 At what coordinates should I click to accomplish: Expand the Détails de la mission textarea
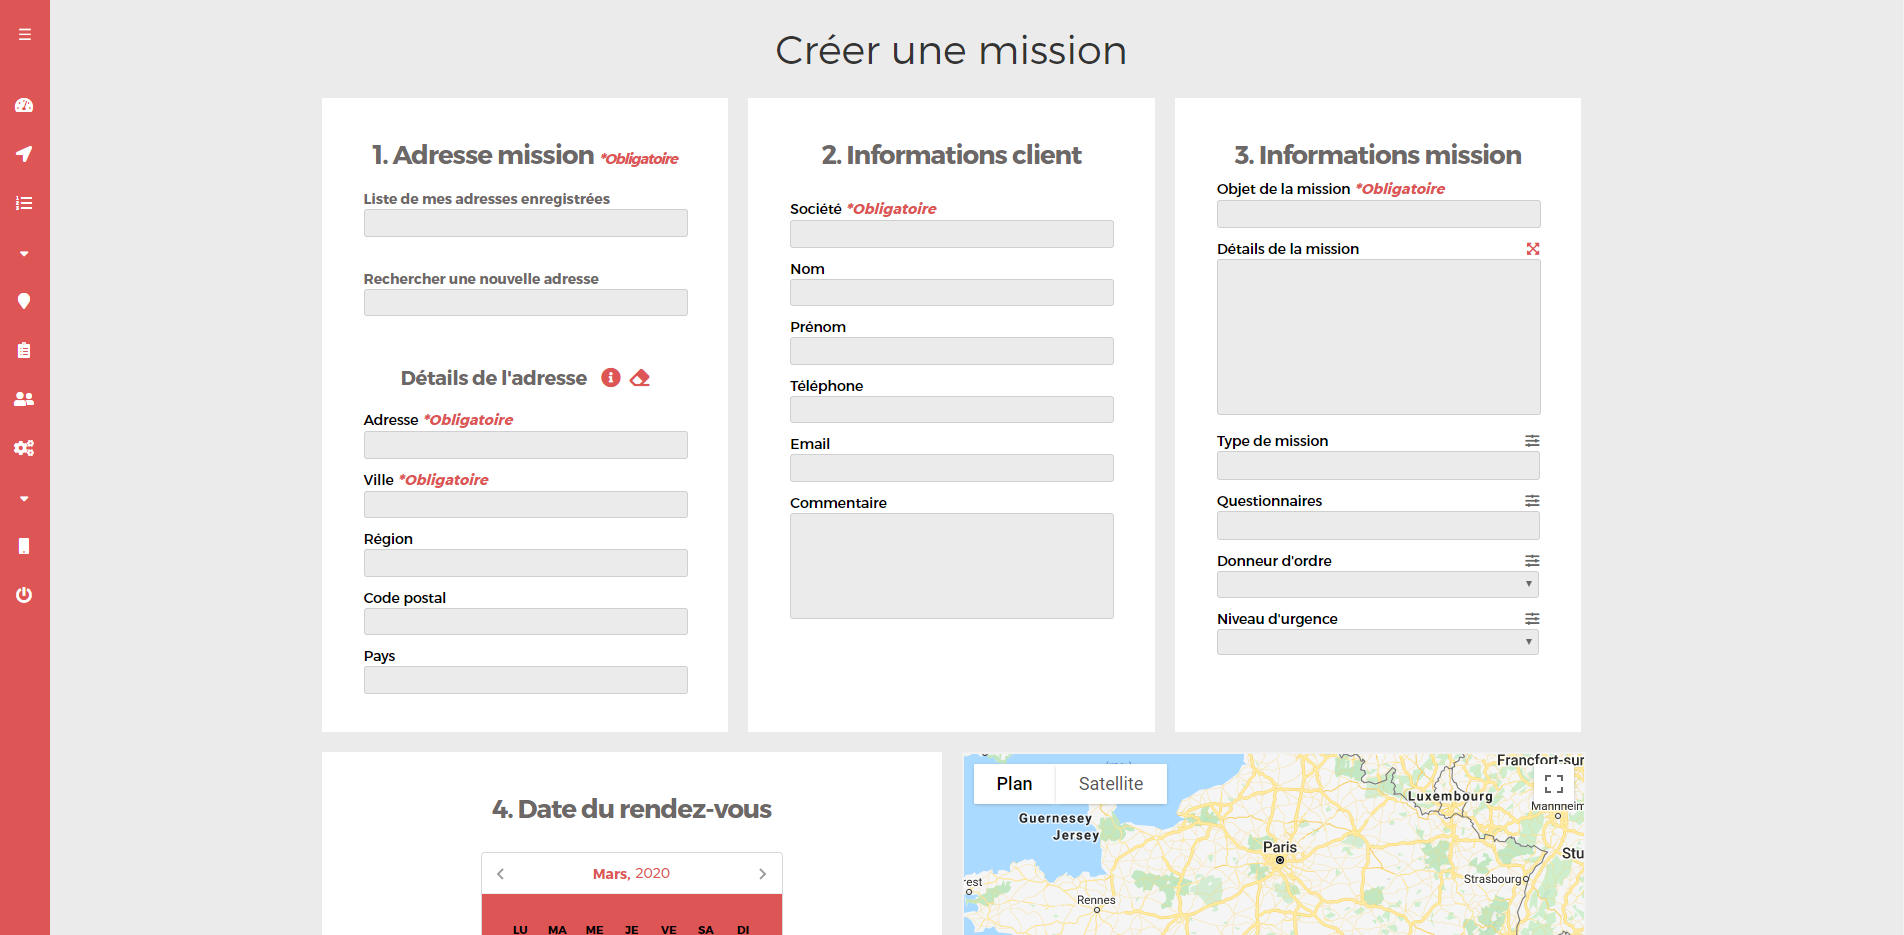pos(1532,249)
